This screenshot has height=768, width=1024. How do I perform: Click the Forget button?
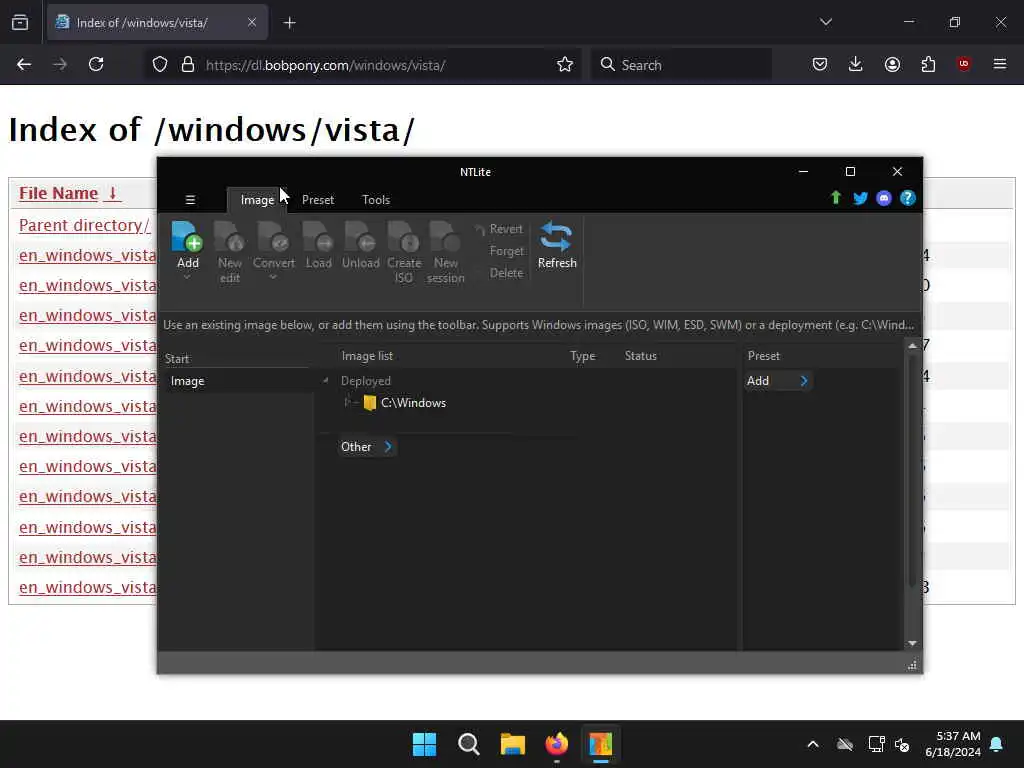506,251
